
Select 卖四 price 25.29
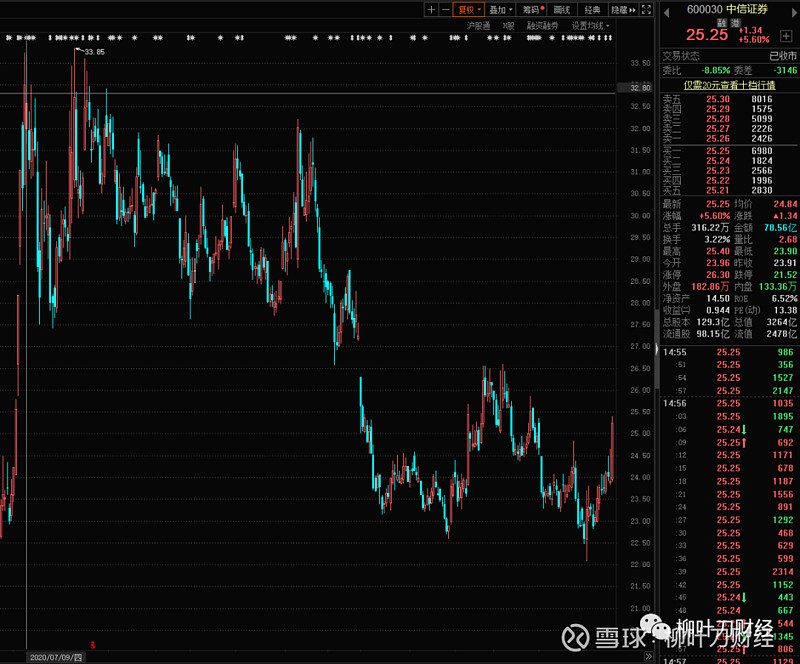[717, 109]
